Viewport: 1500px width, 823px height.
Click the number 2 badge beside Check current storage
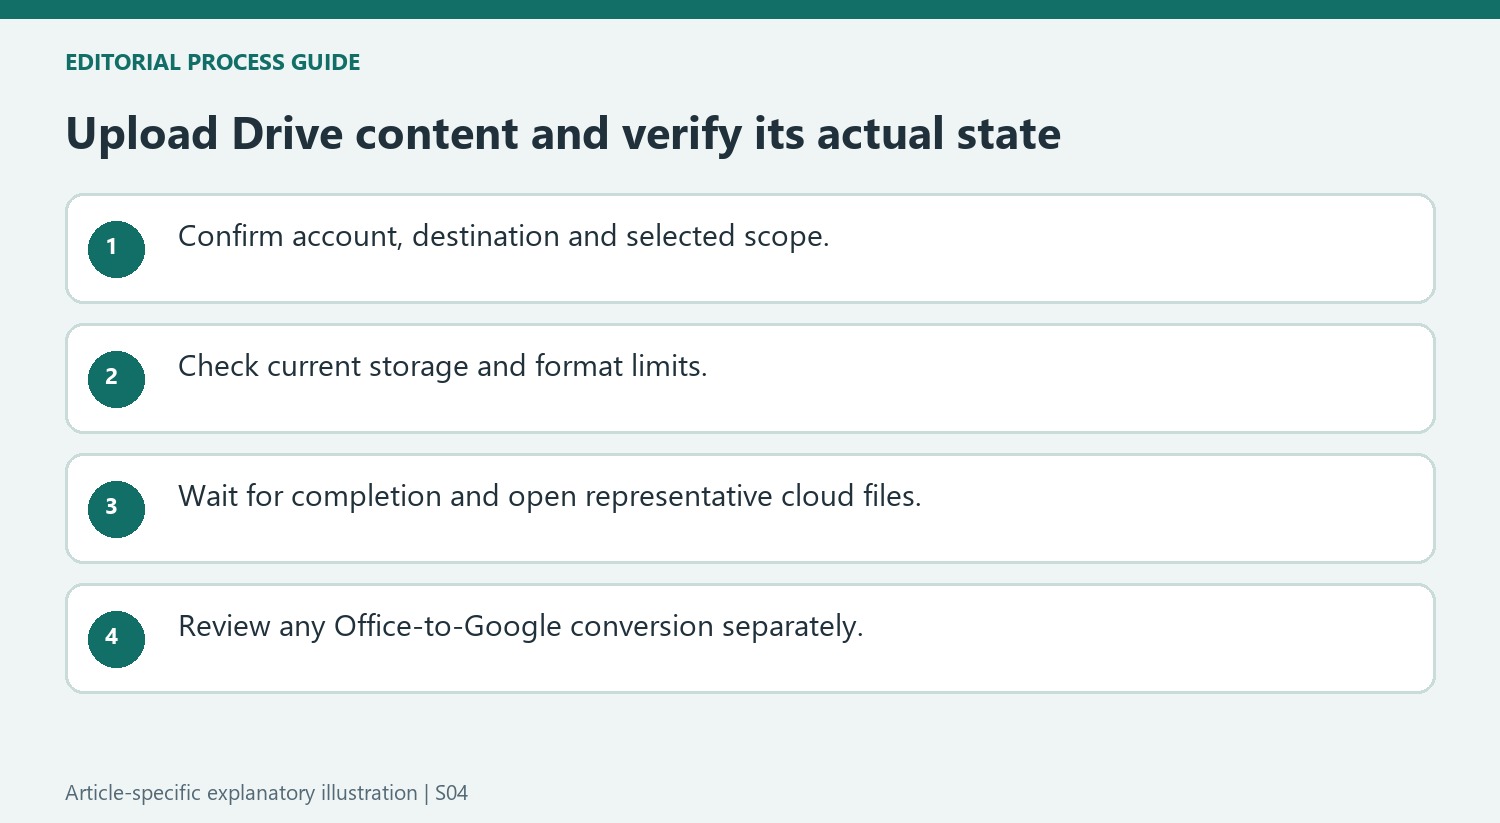116,379
